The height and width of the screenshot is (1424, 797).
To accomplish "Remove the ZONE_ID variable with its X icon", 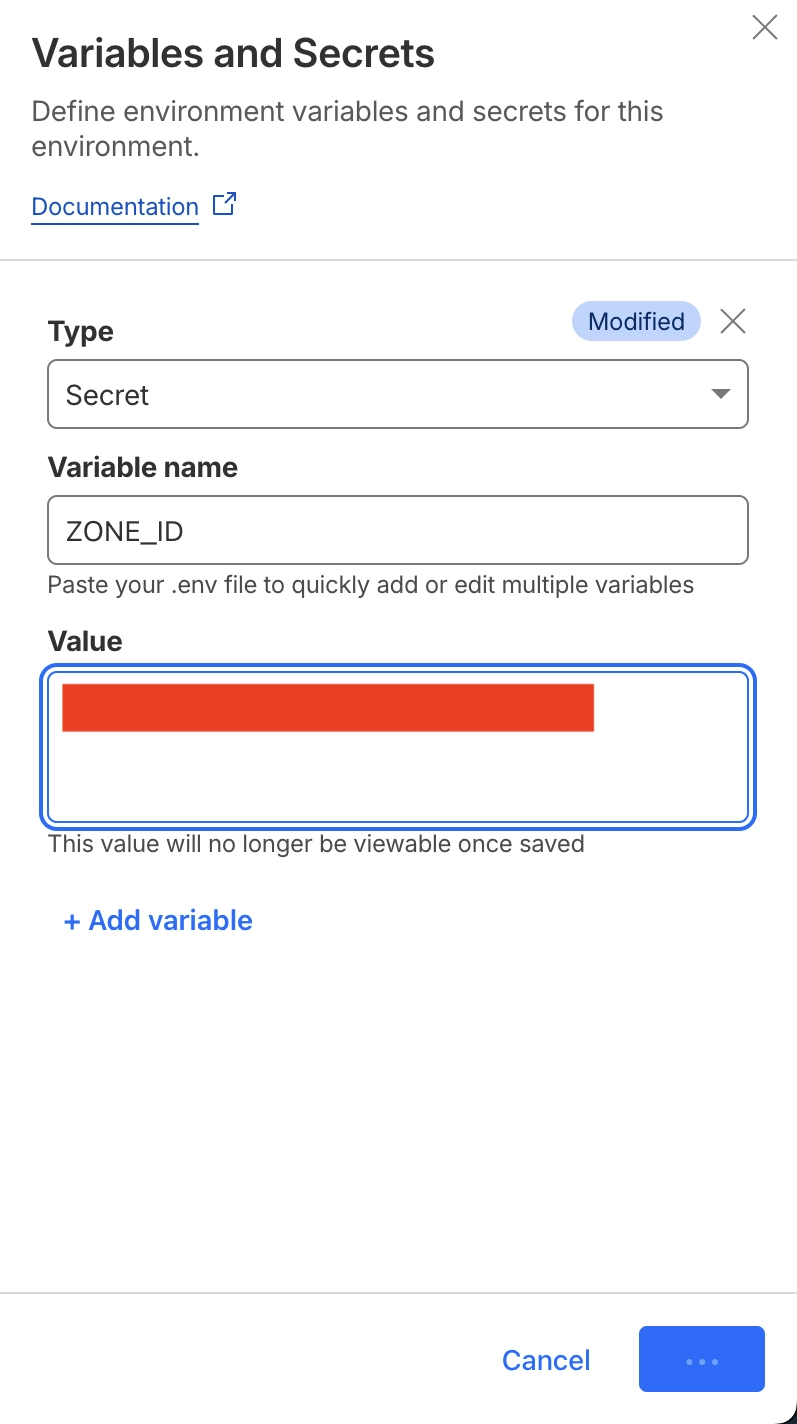I will pos(733,321).
